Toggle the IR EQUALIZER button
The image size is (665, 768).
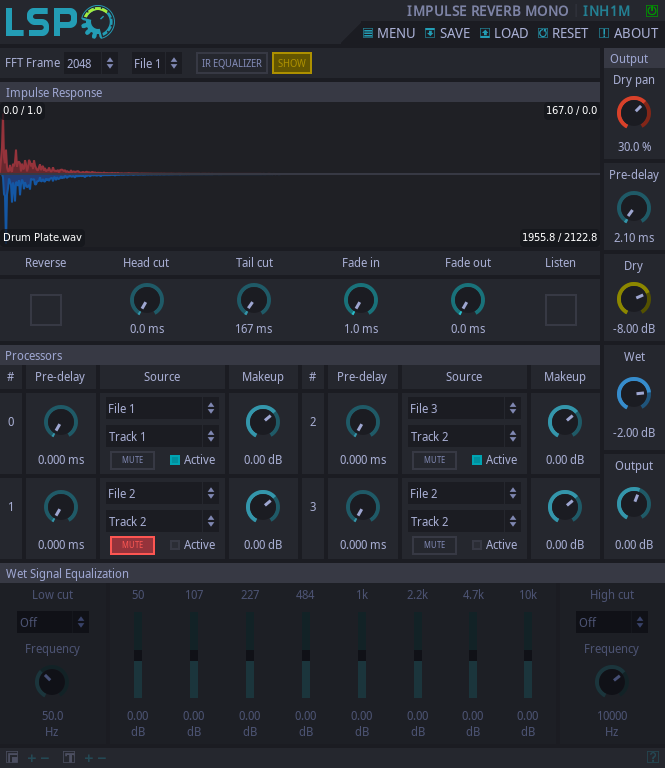pyautogui.click(x=232, y=63)
